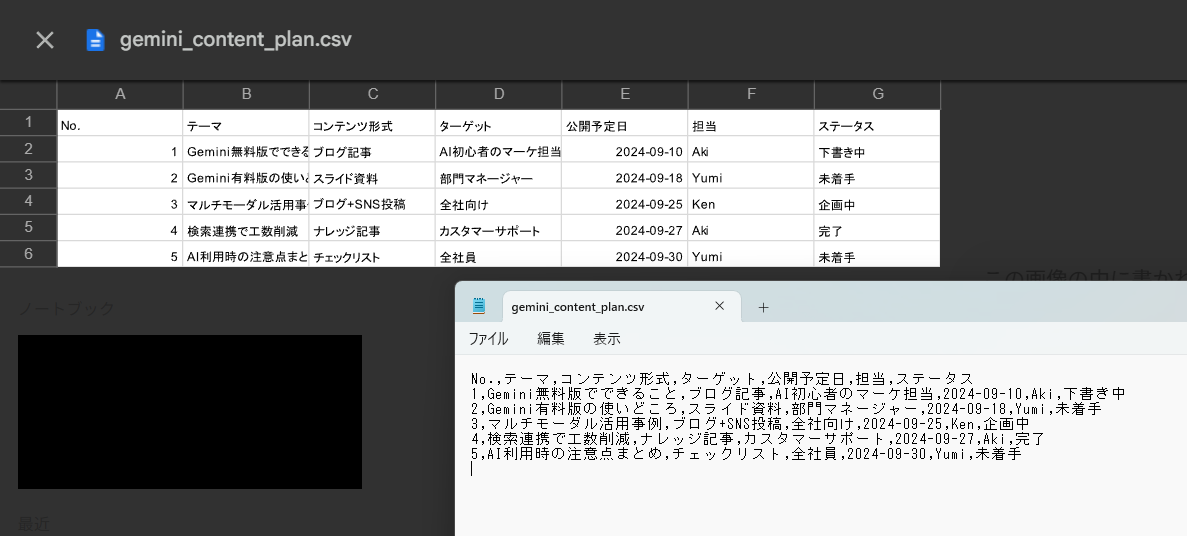Click the コンテンツ形式 header cell
The image size is (1187, 536).
tap(372, 123)
